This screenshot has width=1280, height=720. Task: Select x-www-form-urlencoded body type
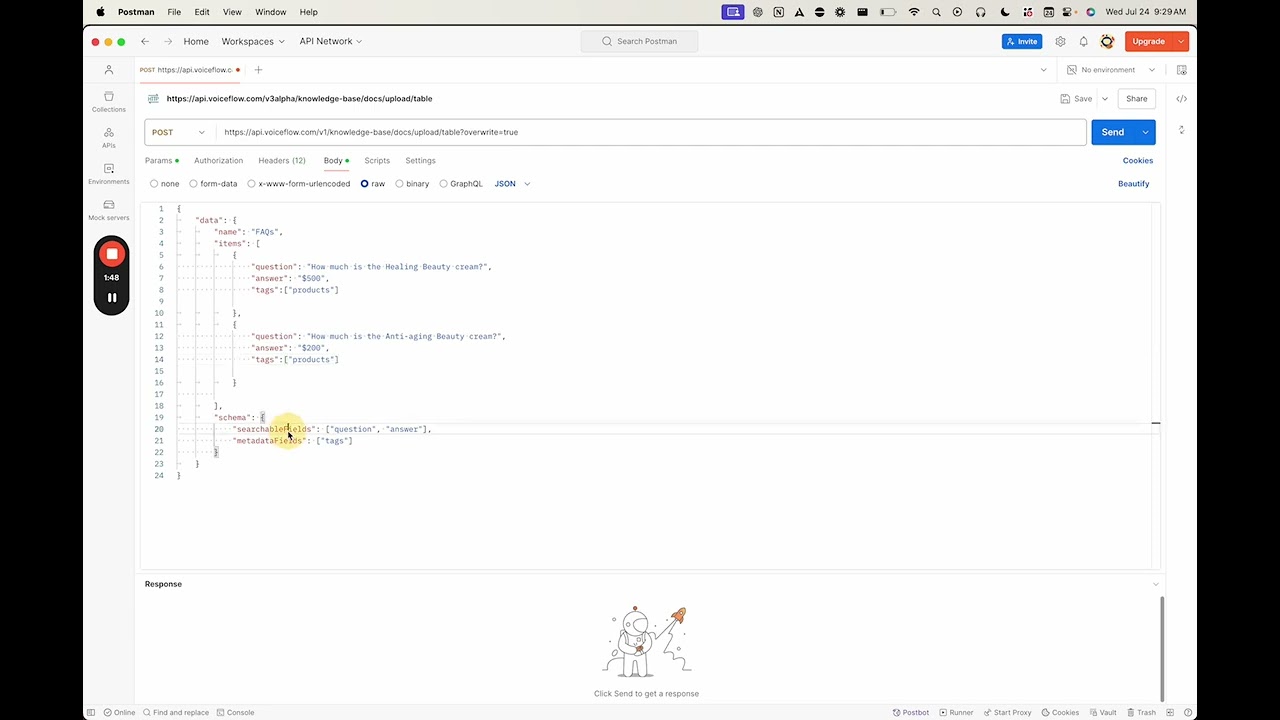pos(298,184)
